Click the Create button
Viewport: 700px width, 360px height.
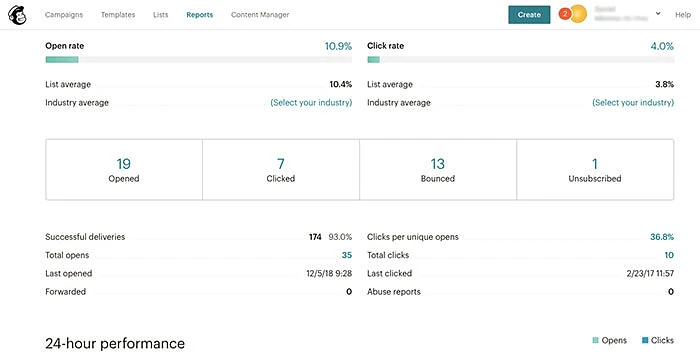529,15
